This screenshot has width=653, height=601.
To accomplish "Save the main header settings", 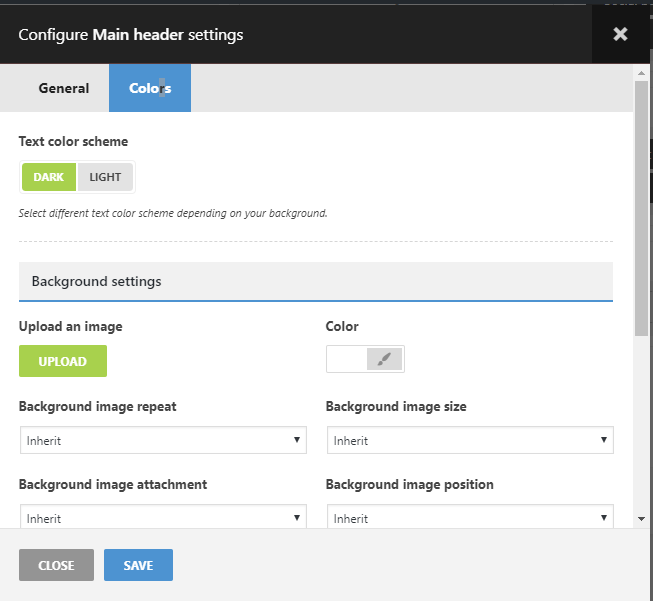I will pyautogui.click(x=138, y=565).
